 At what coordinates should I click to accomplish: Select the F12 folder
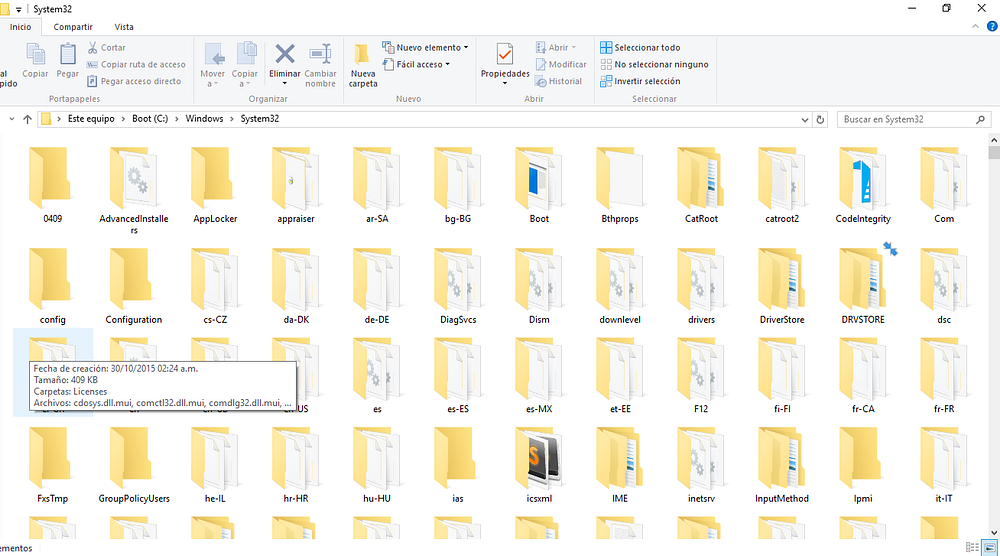[x=701, y=375]
